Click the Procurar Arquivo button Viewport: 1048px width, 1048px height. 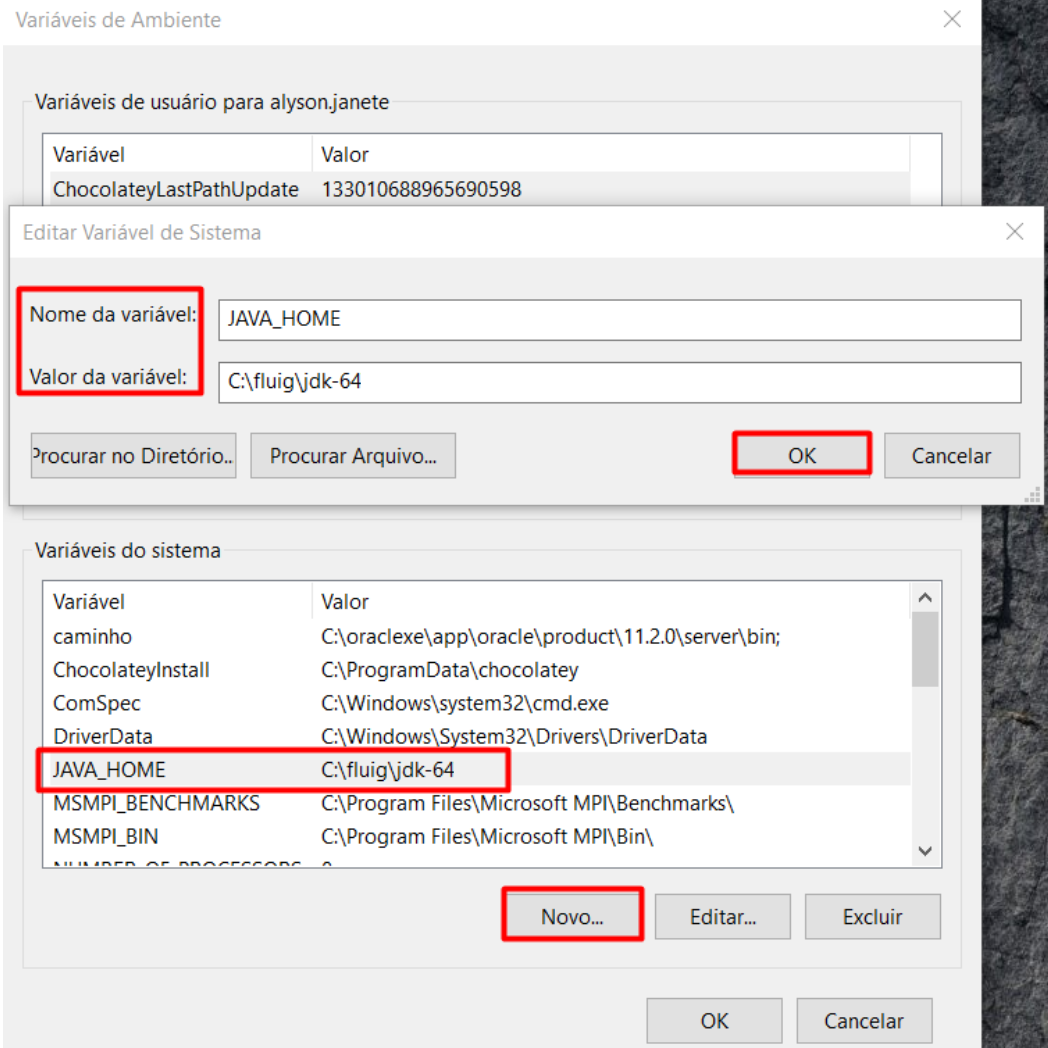[354, 455]
